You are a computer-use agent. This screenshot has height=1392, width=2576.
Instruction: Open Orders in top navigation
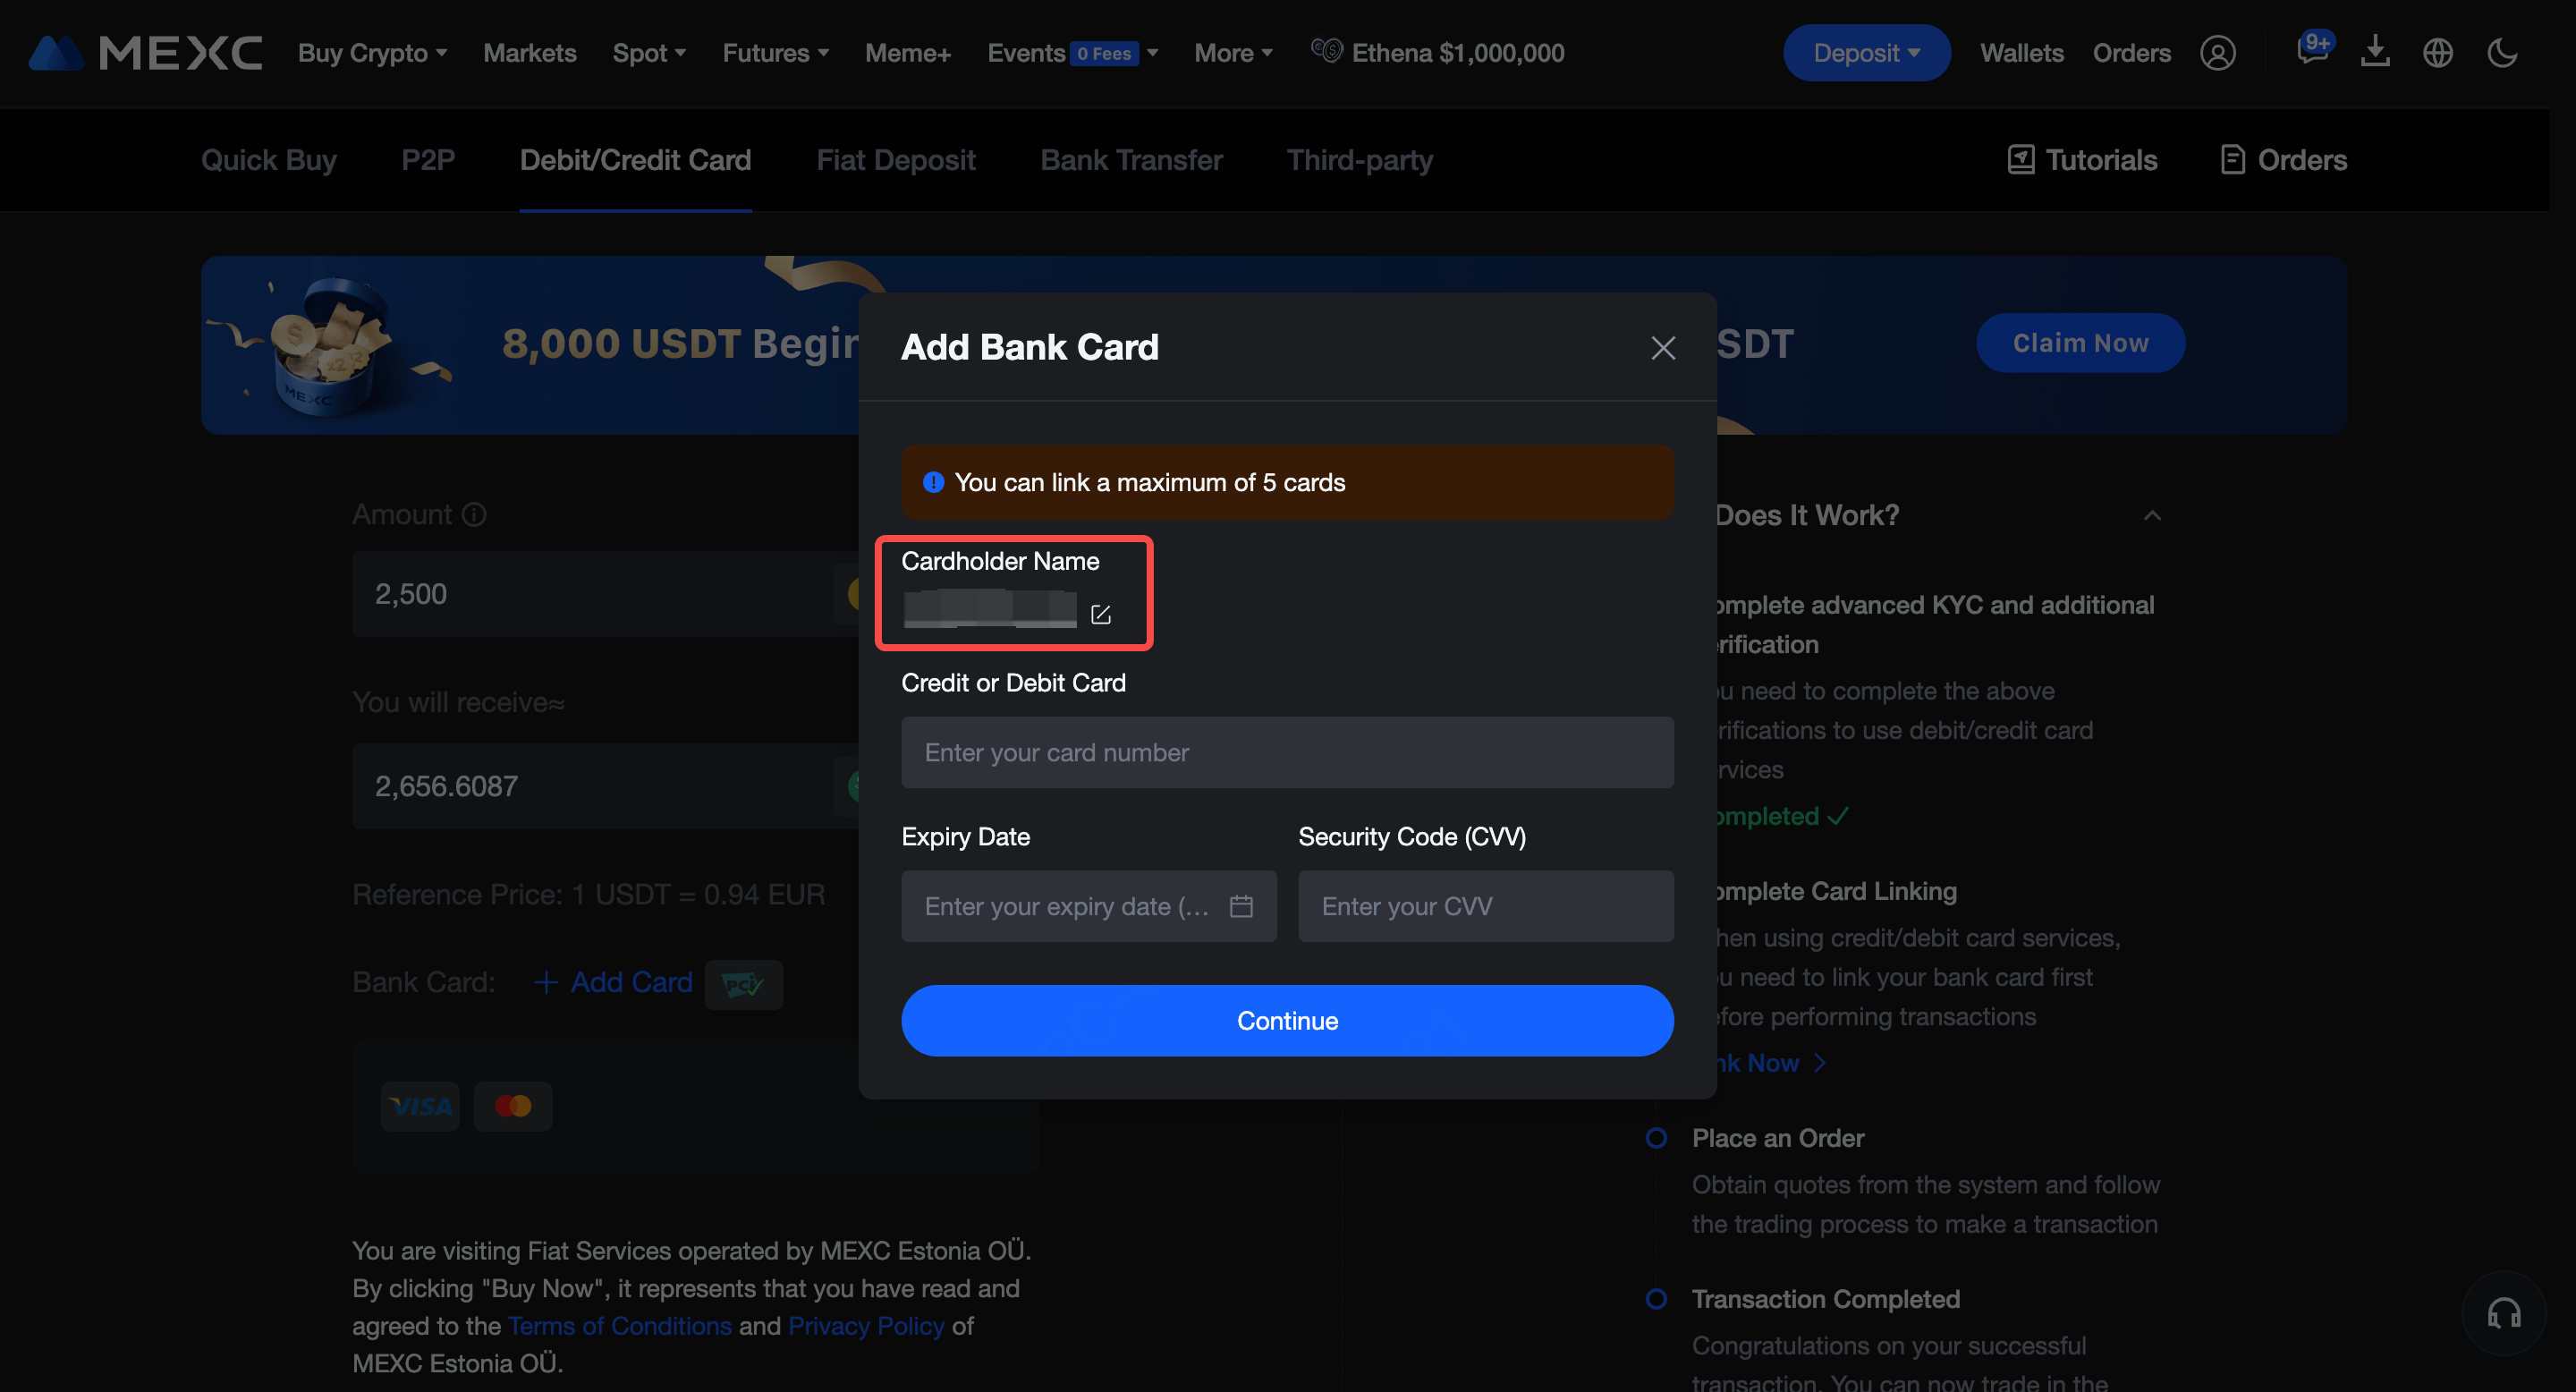coord(2131,53)
